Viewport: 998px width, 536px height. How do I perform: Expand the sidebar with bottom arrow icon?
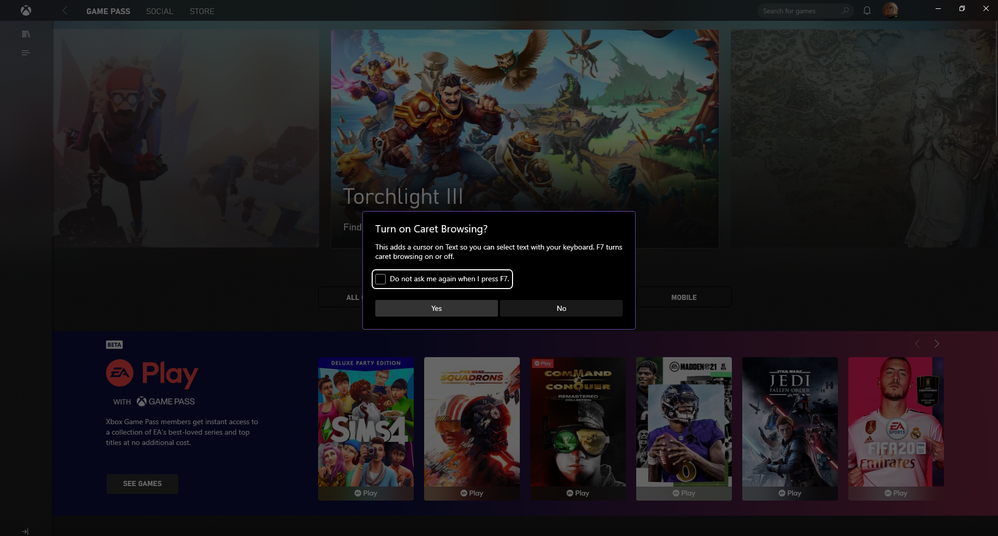pyautogui.click(x=25, y=531)
